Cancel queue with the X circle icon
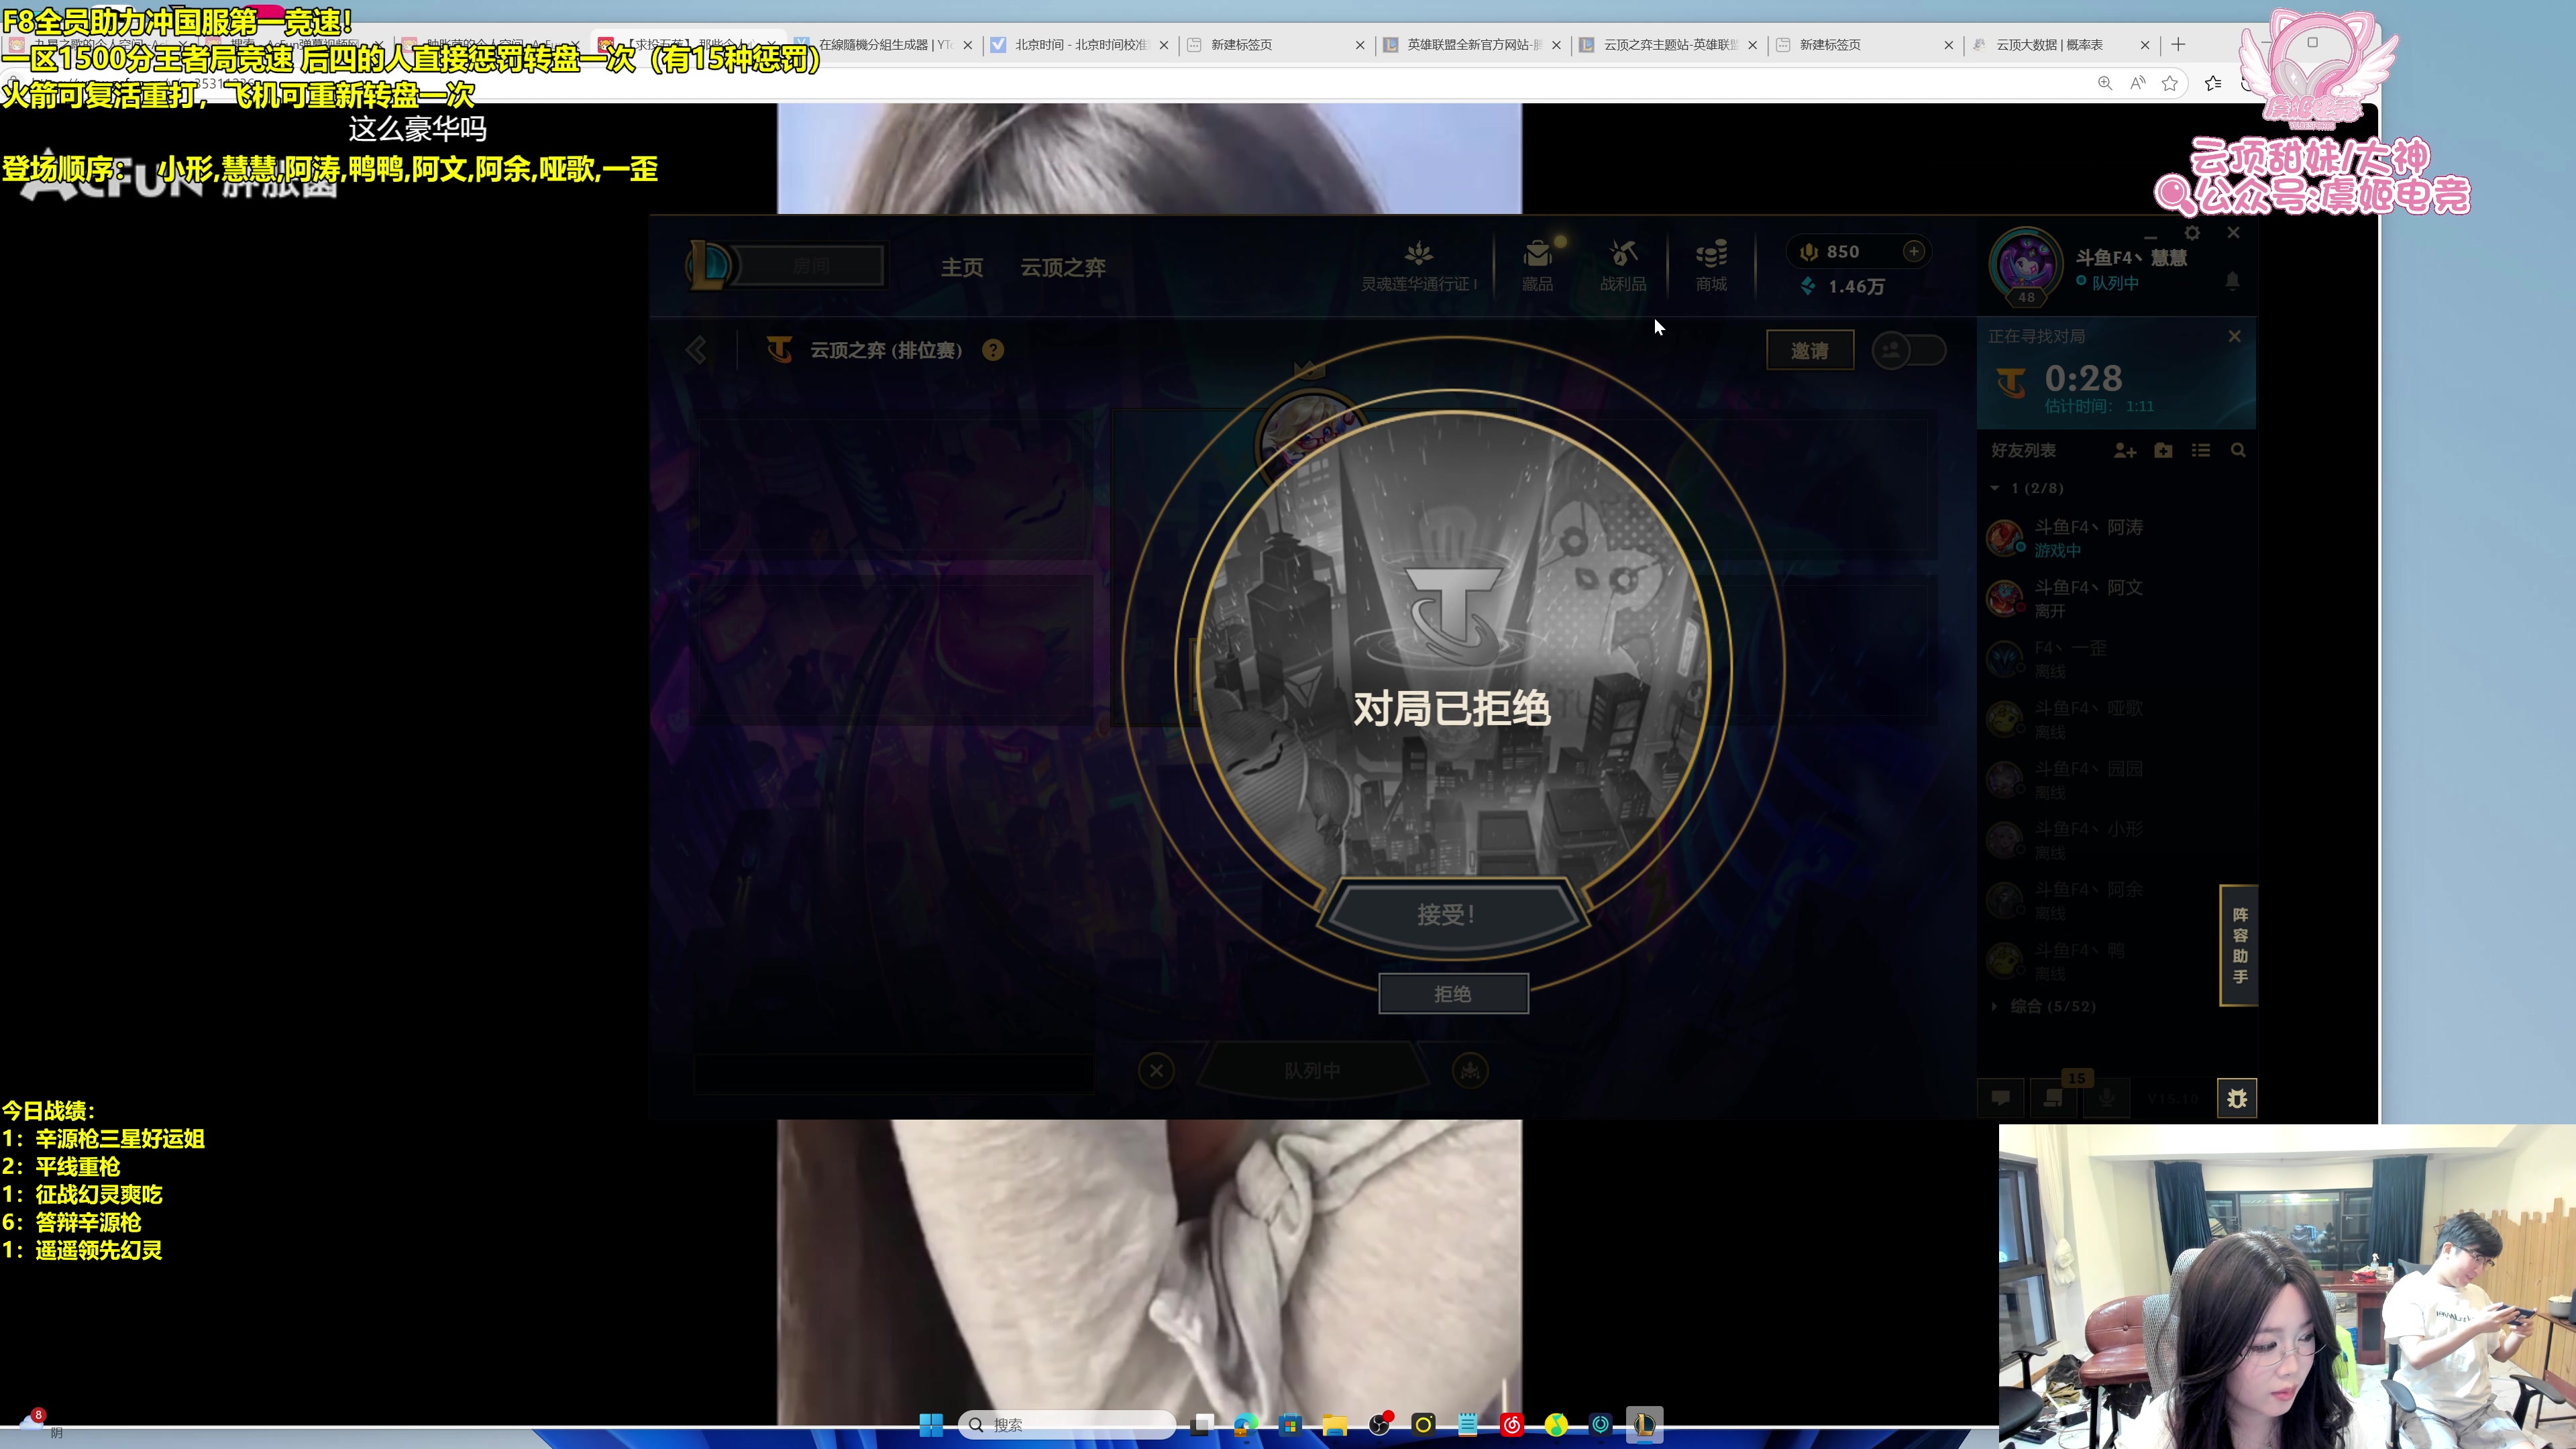This screenshot has height=1449, width=2576. (1156, 1070)
